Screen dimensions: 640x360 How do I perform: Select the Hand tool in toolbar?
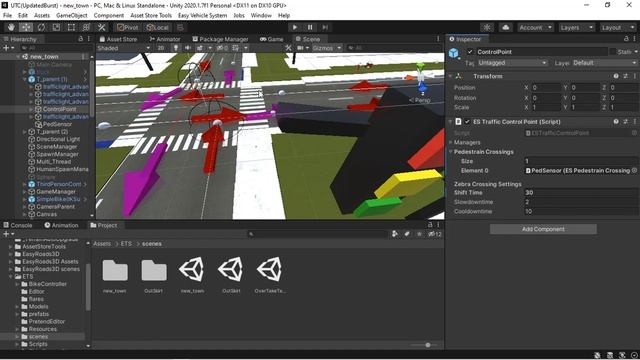[x=11, y=27]
